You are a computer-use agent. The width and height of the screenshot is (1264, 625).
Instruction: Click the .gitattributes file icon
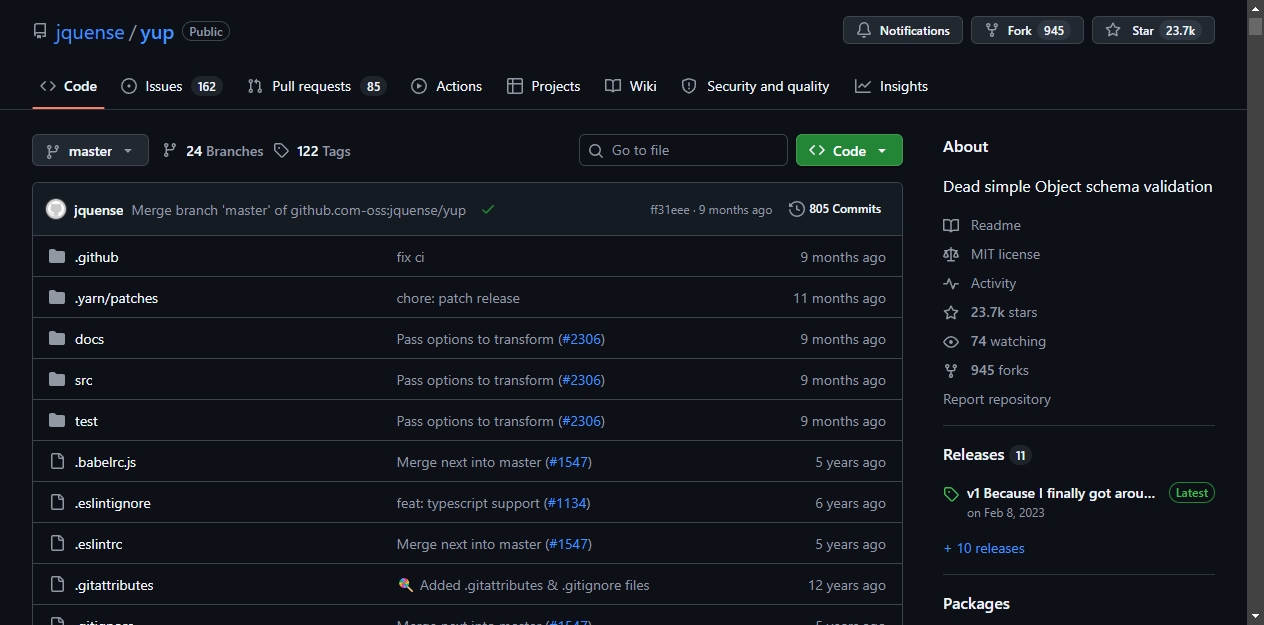pos(57,585)
